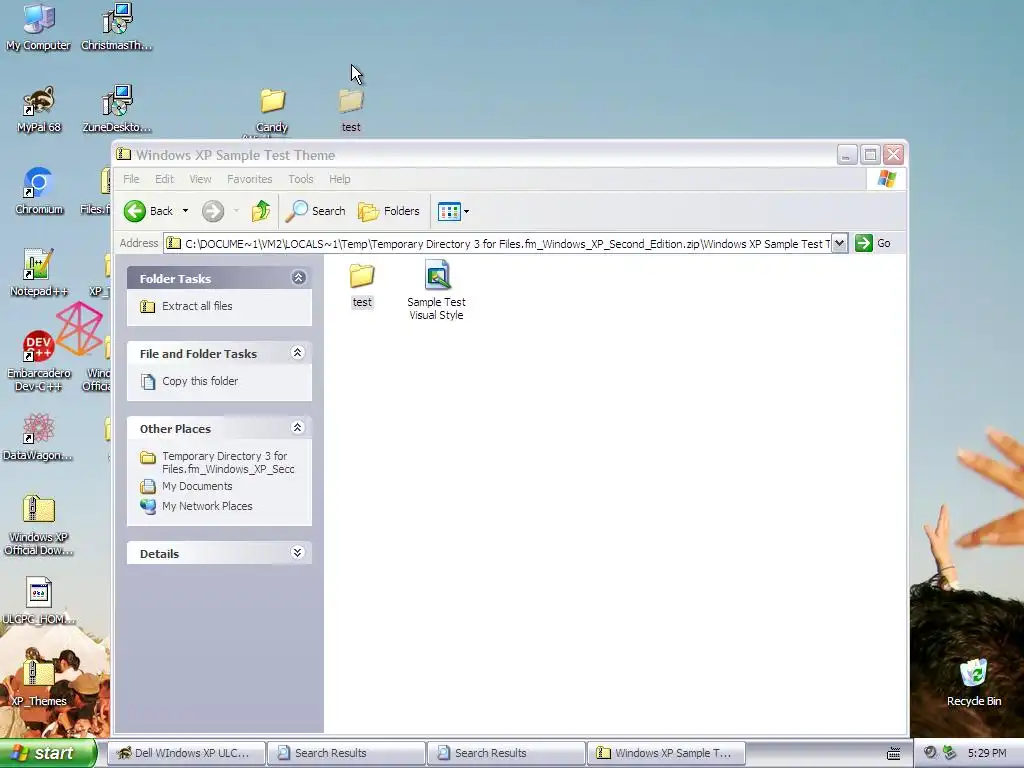Select Notepad++ desktop shortcut
Screen dimensions: 1024x768
point(39,274)
